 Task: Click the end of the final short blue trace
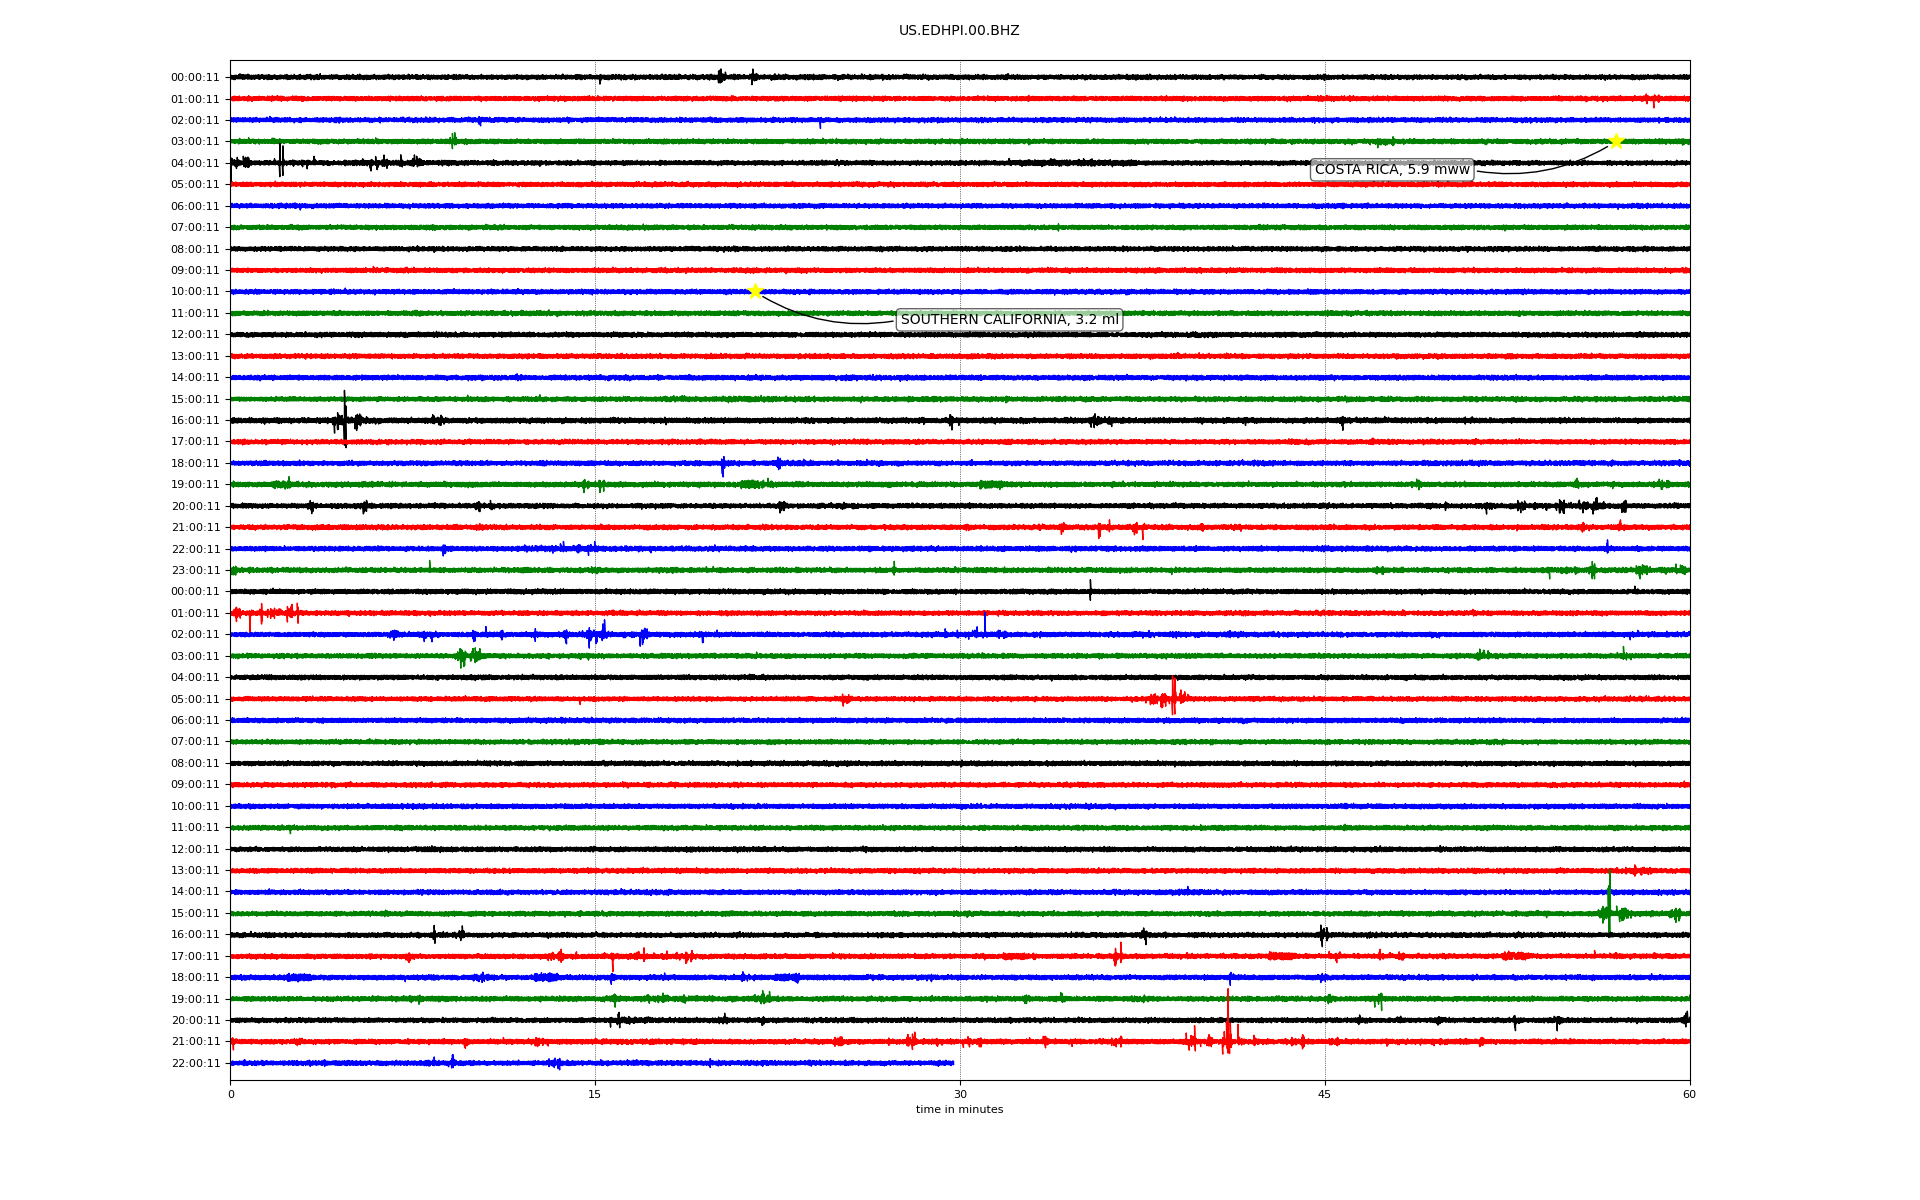click(x=952, y=1063)
